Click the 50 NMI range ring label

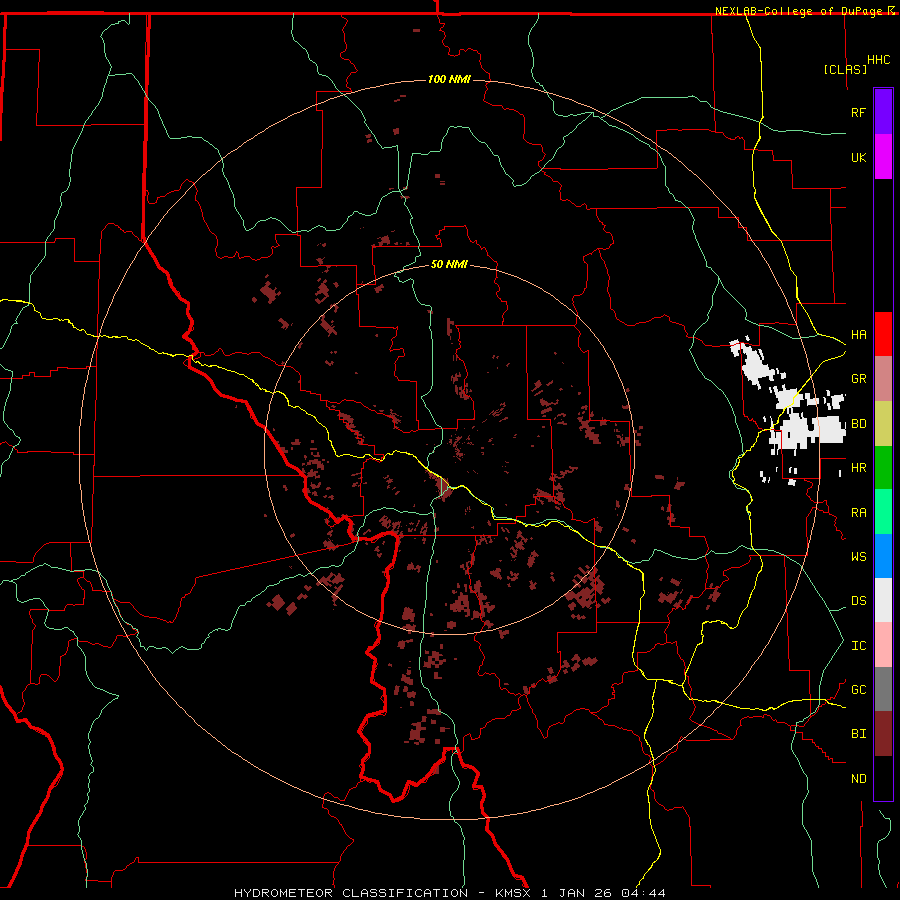point(449,264)
